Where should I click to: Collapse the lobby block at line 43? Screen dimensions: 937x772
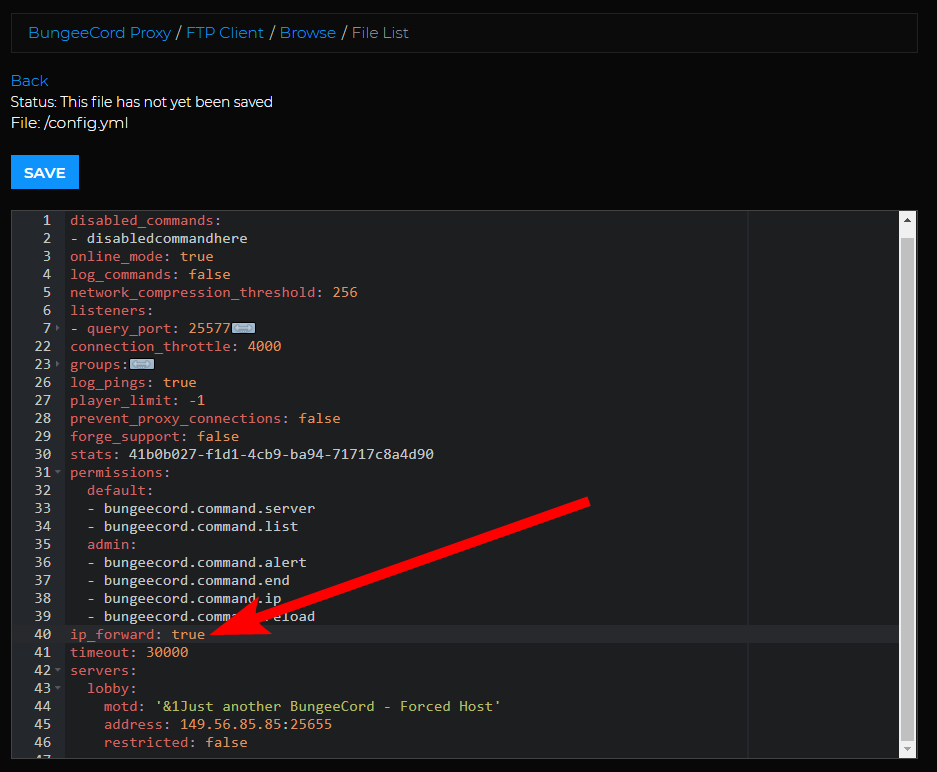click(58, 688)
